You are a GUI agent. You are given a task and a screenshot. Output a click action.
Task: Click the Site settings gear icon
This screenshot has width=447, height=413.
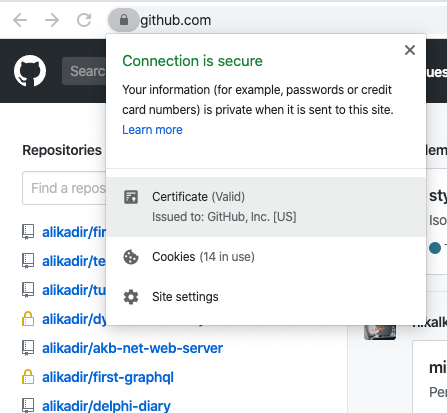(131, 297)
